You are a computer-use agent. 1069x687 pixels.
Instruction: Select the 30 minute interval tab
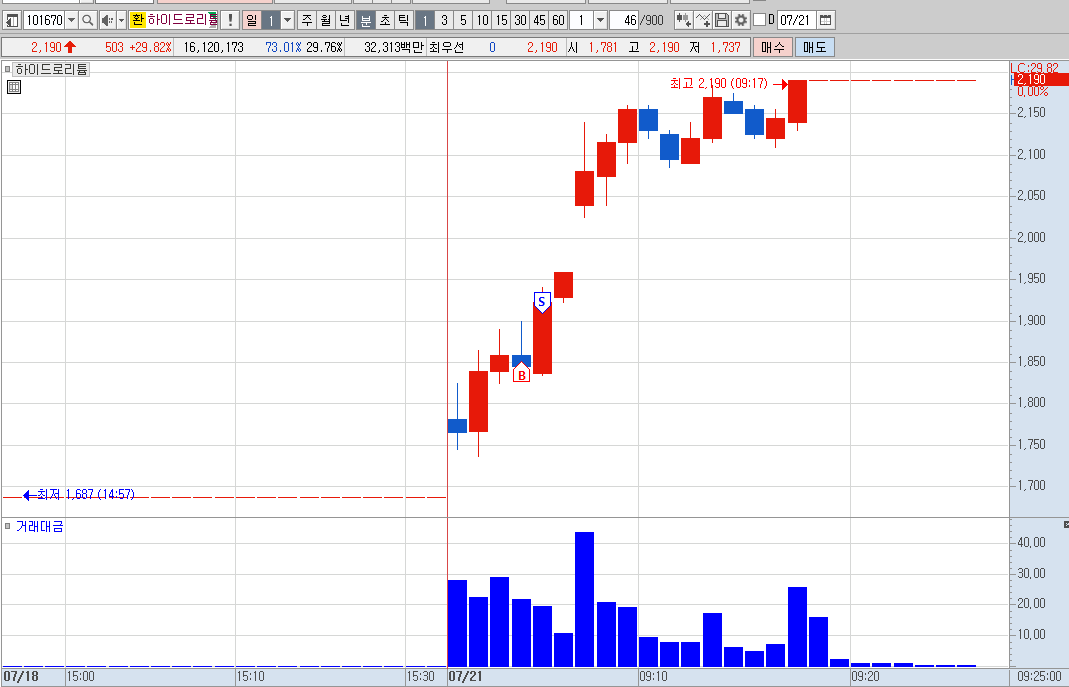coord(520,20)
